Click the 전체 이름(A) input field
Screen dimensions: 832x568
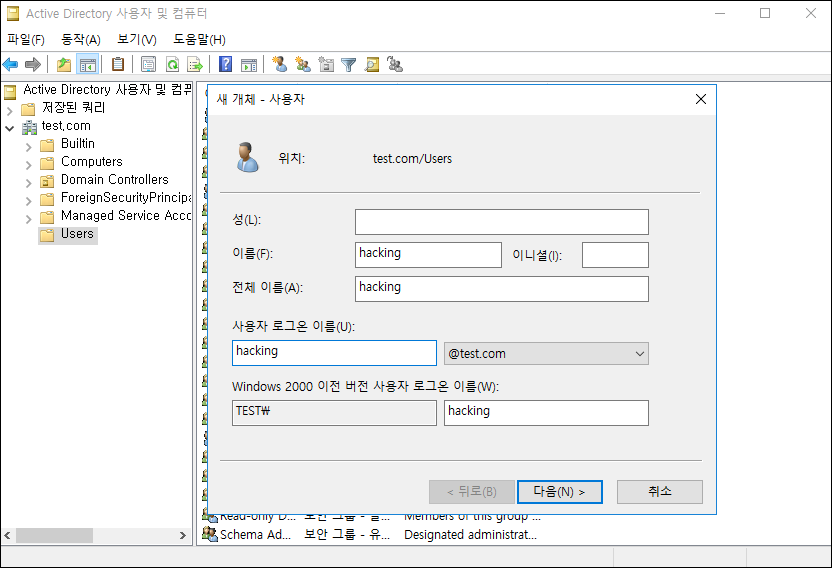[x=502, y=289]
